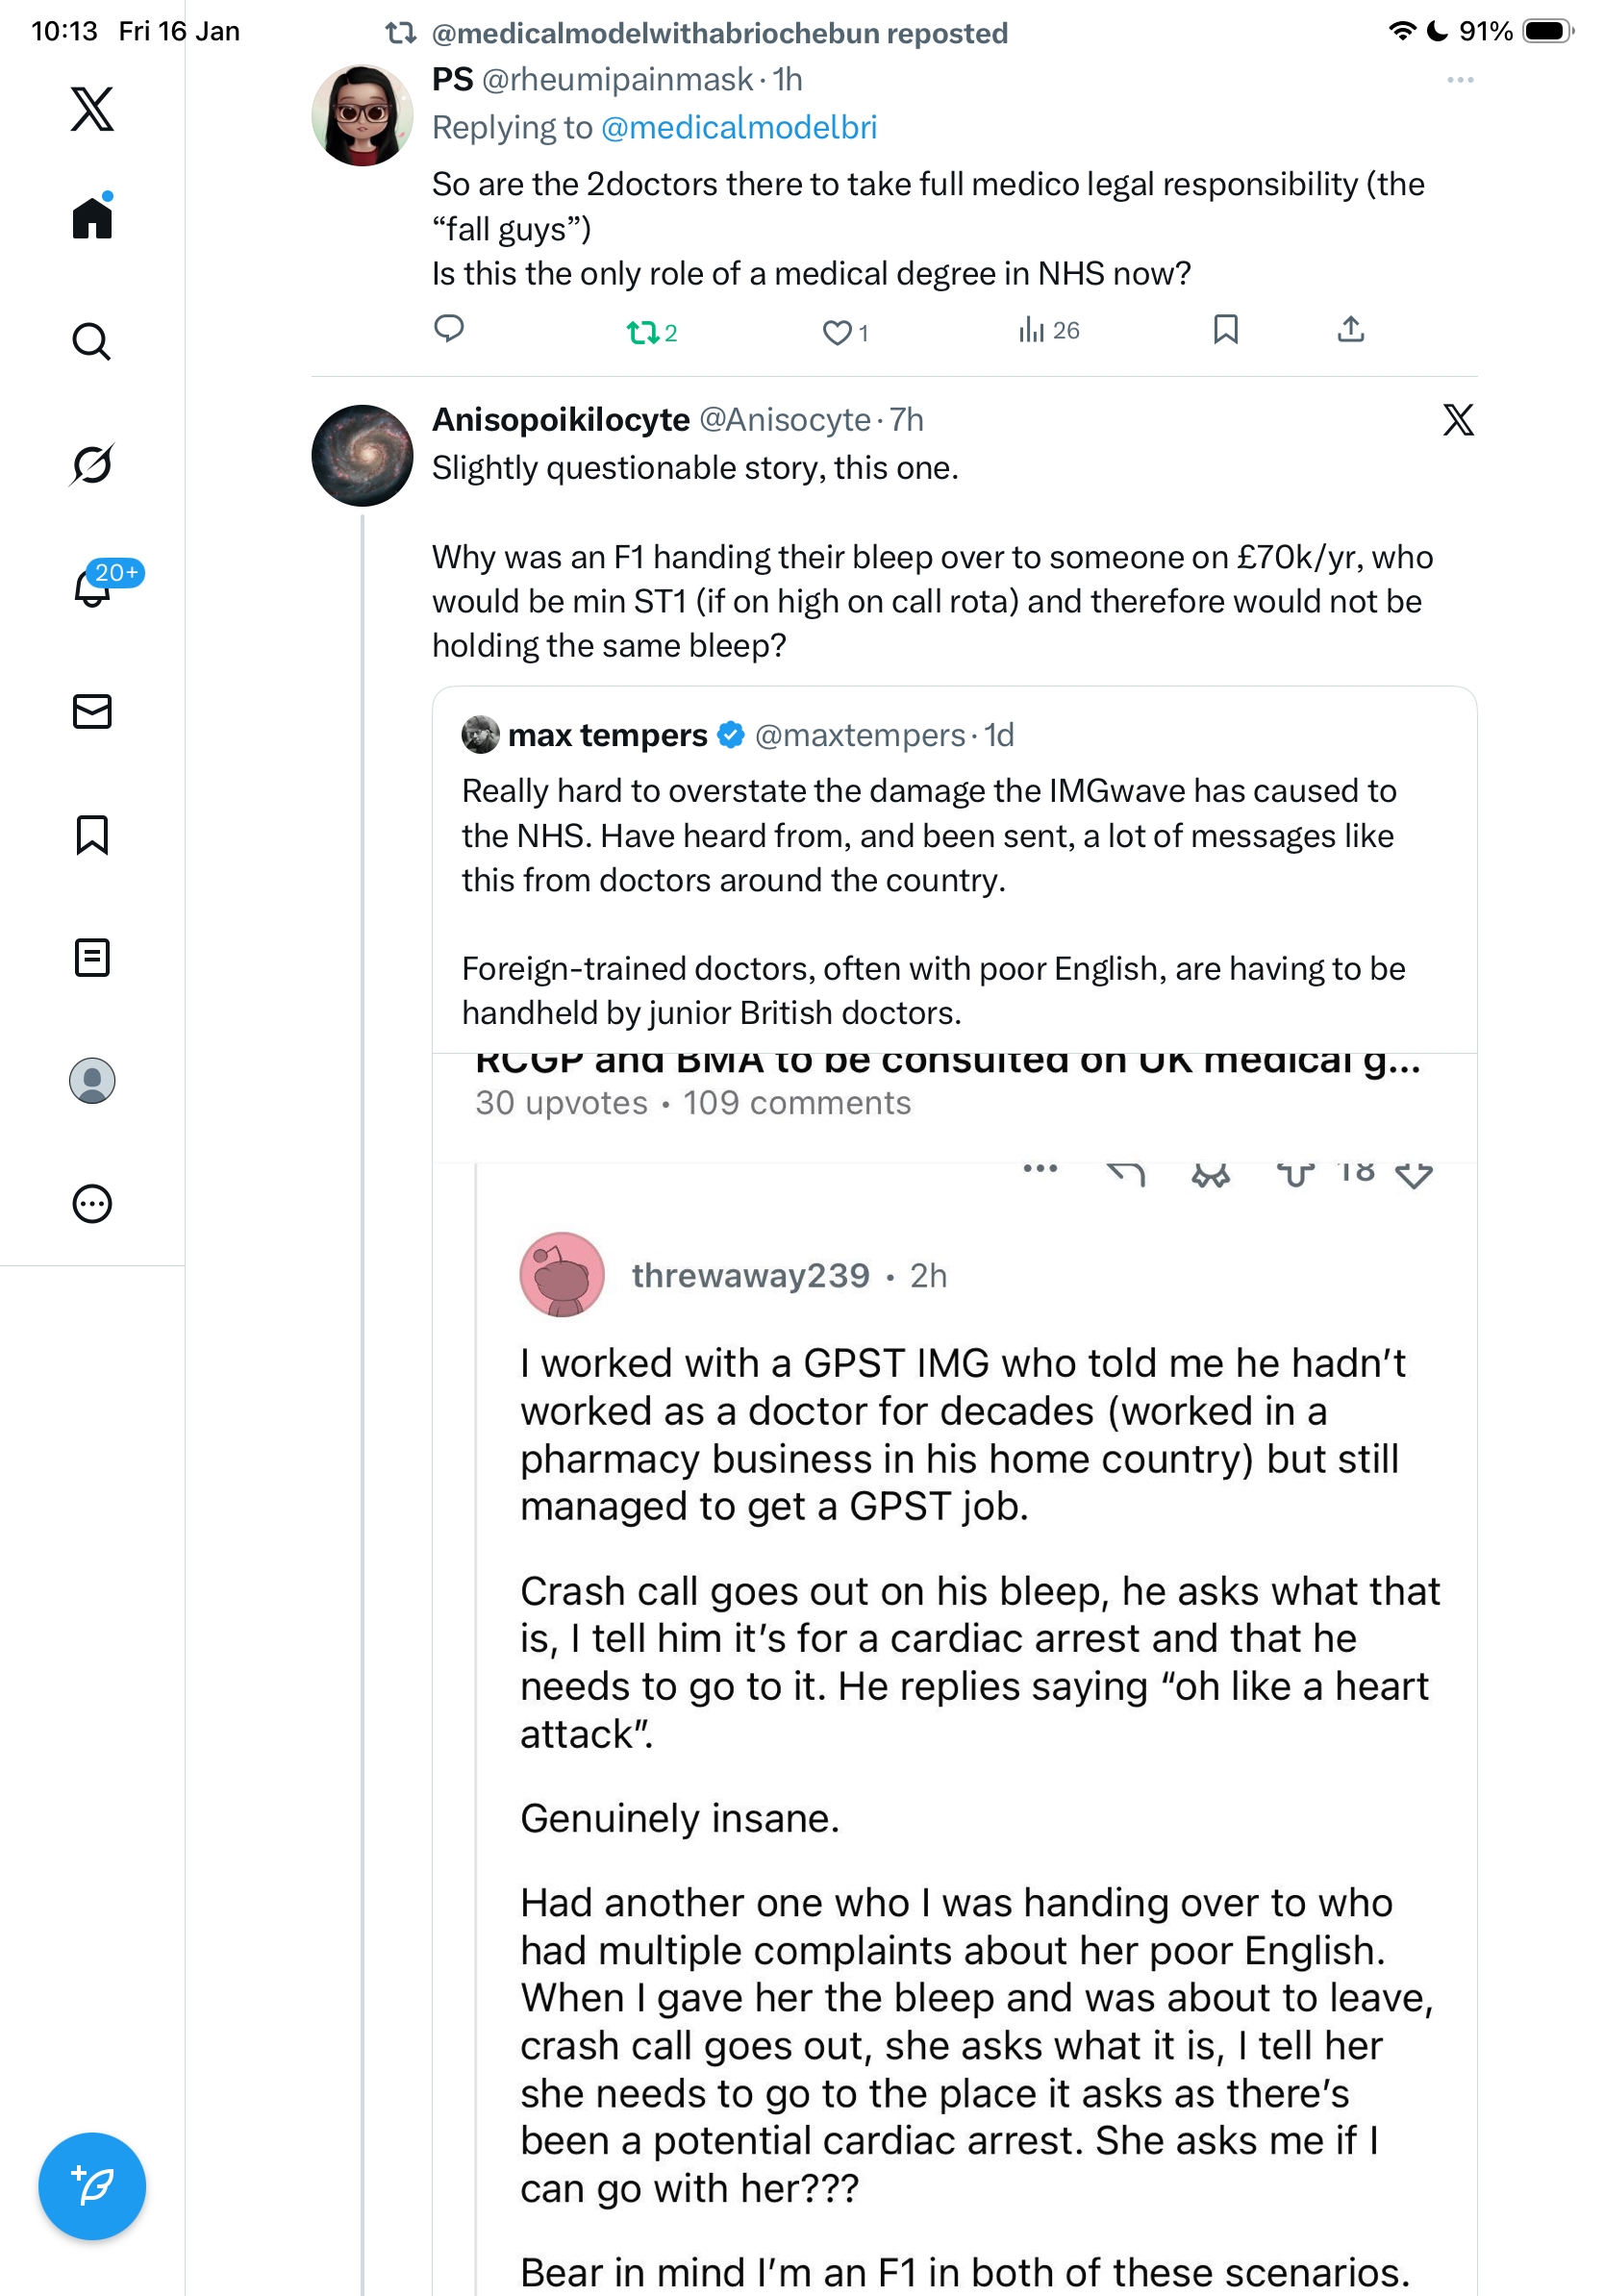The width and height of the screenshot is (1604, 2296).
Task: Open Bookmarks in the sidebar
Action: (x=92, y=835)
